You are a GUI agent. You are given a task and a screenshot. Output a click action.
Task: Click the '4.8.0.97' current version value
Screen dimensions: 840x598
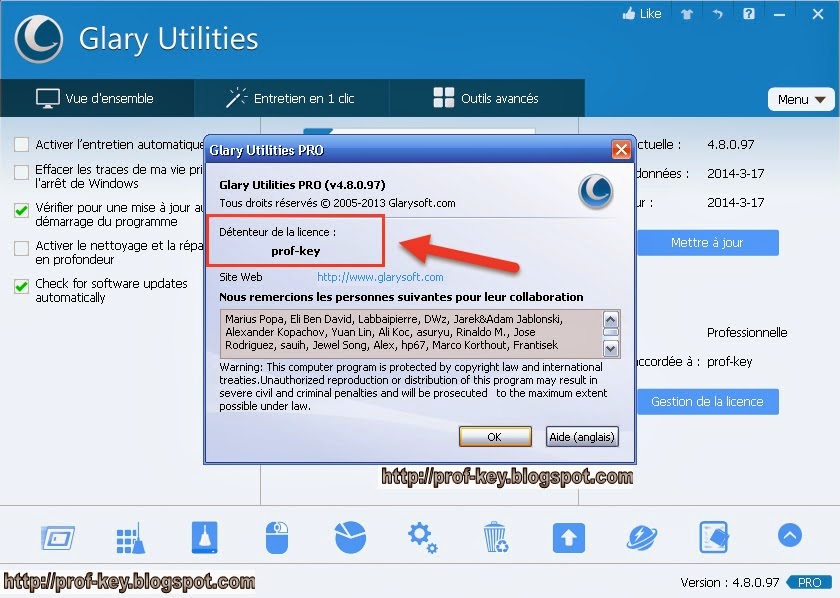pyautogui.click(x=731, y=145)
